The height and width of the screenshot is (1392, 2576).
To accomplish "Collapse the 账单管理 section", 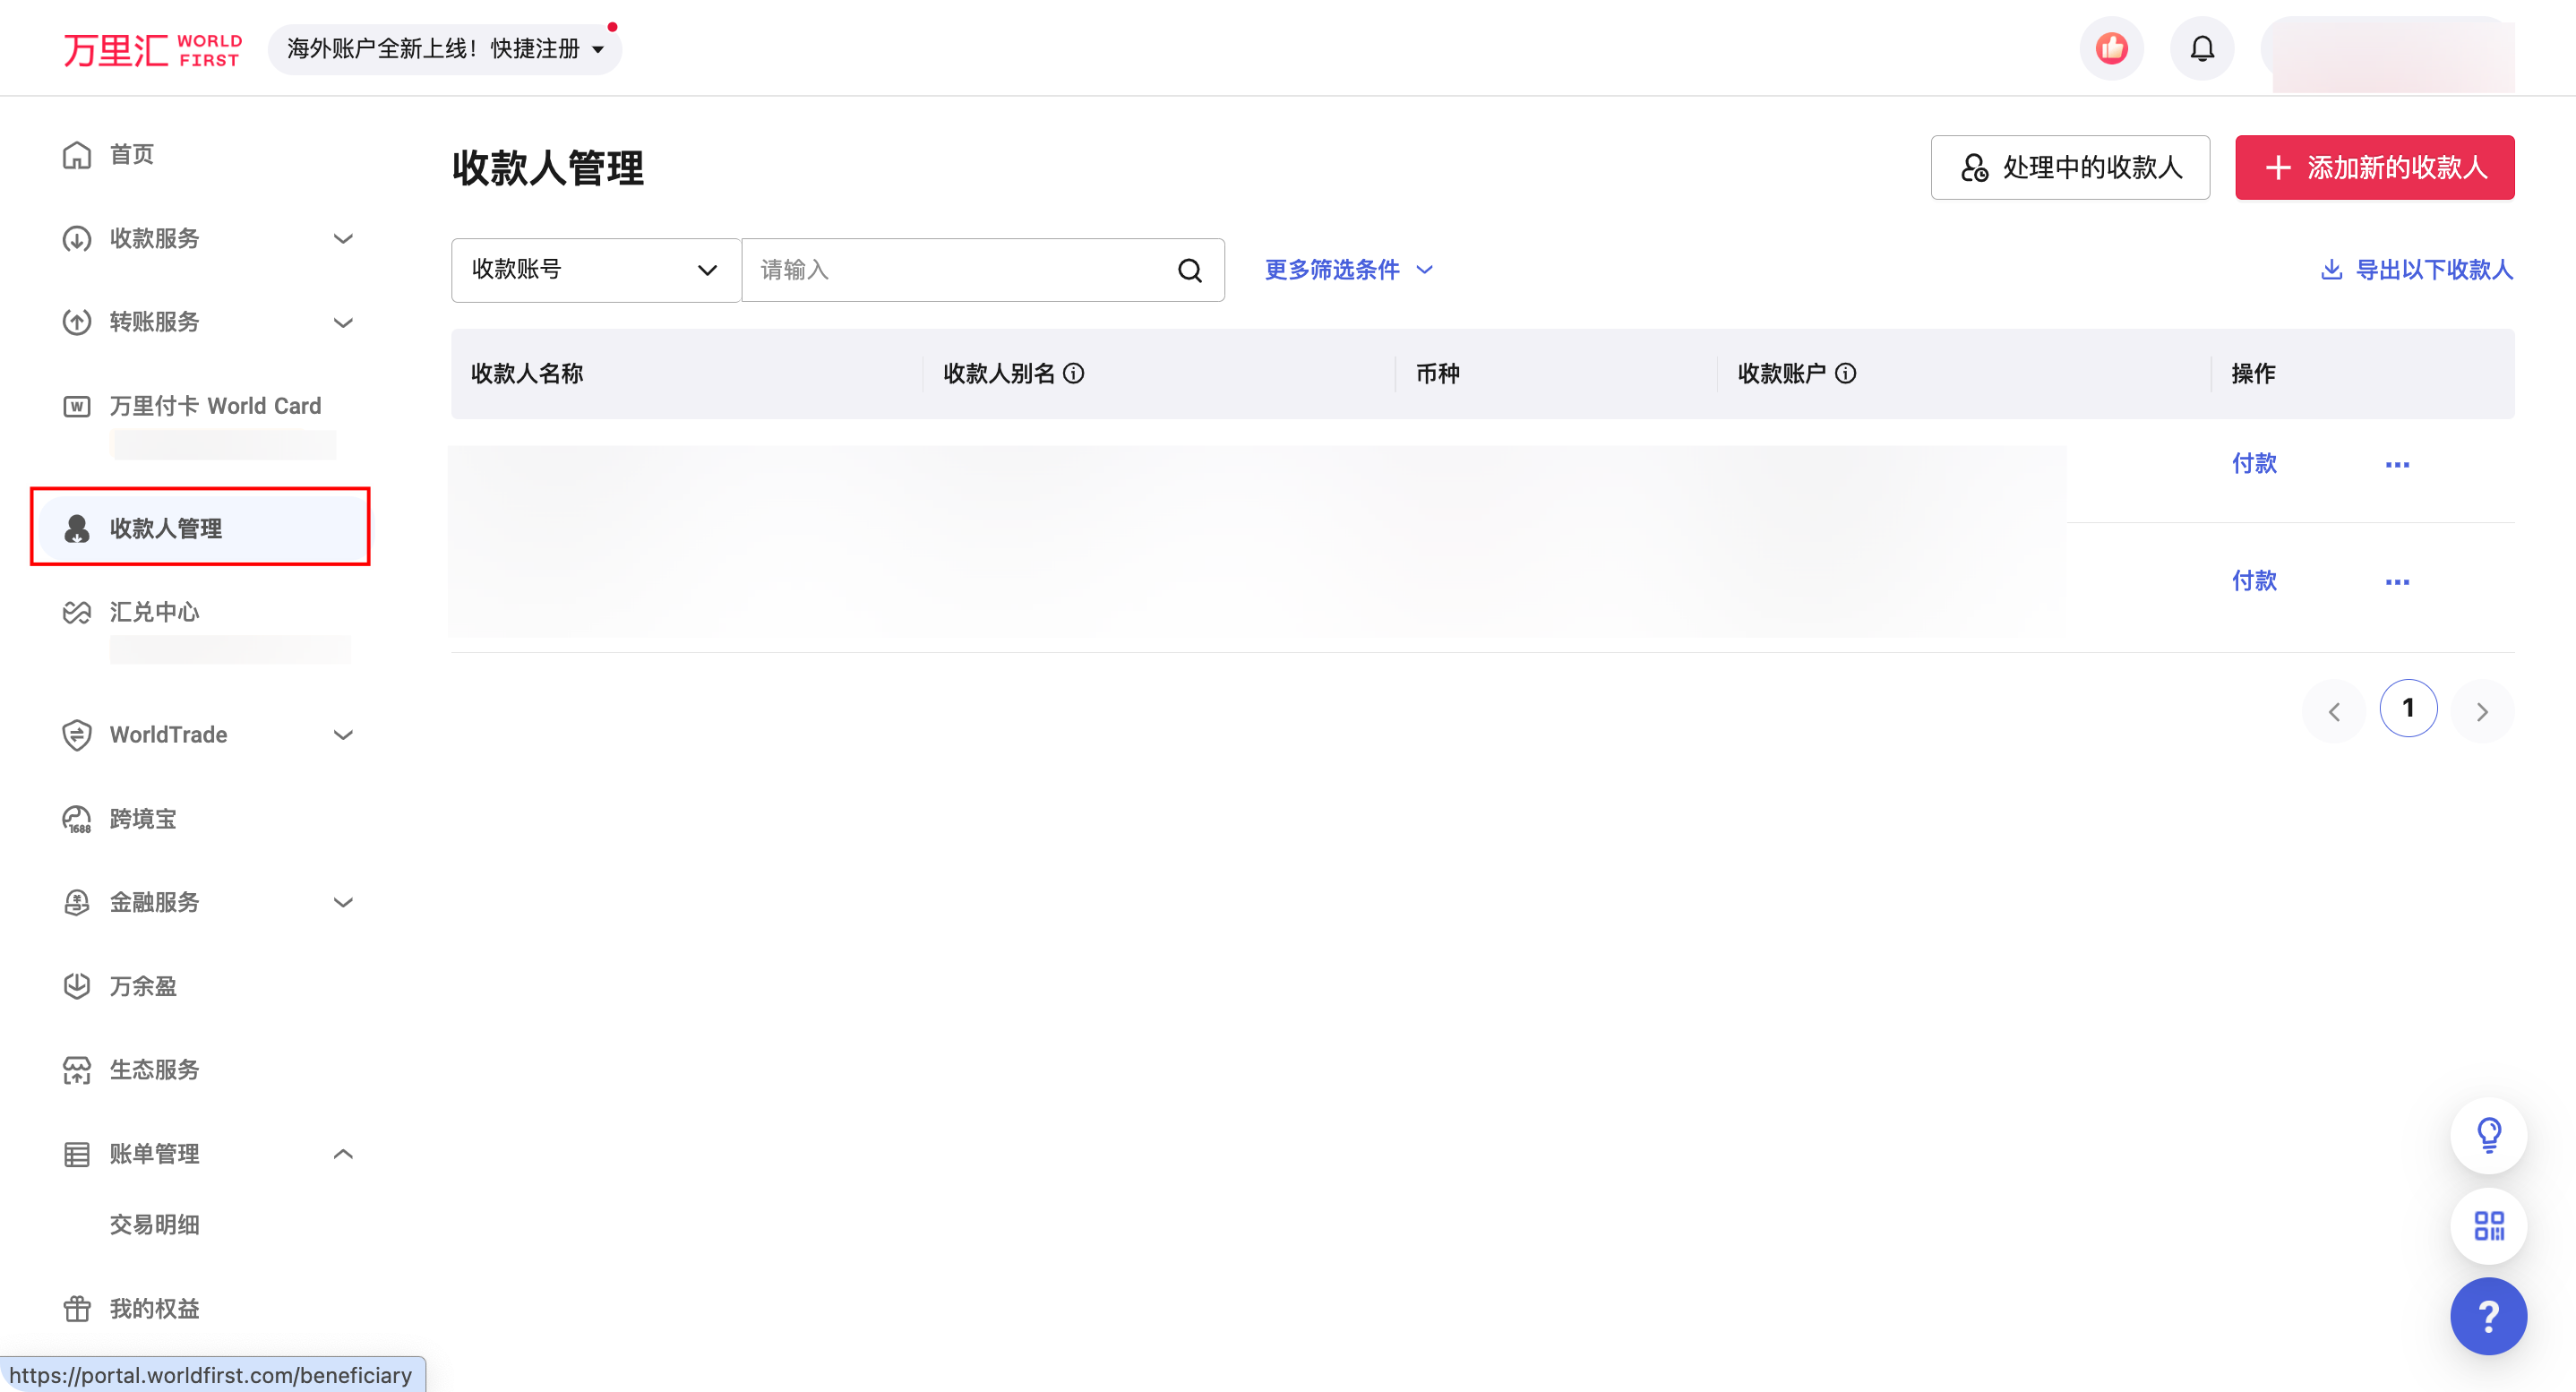I will (x=343, y=1153).
